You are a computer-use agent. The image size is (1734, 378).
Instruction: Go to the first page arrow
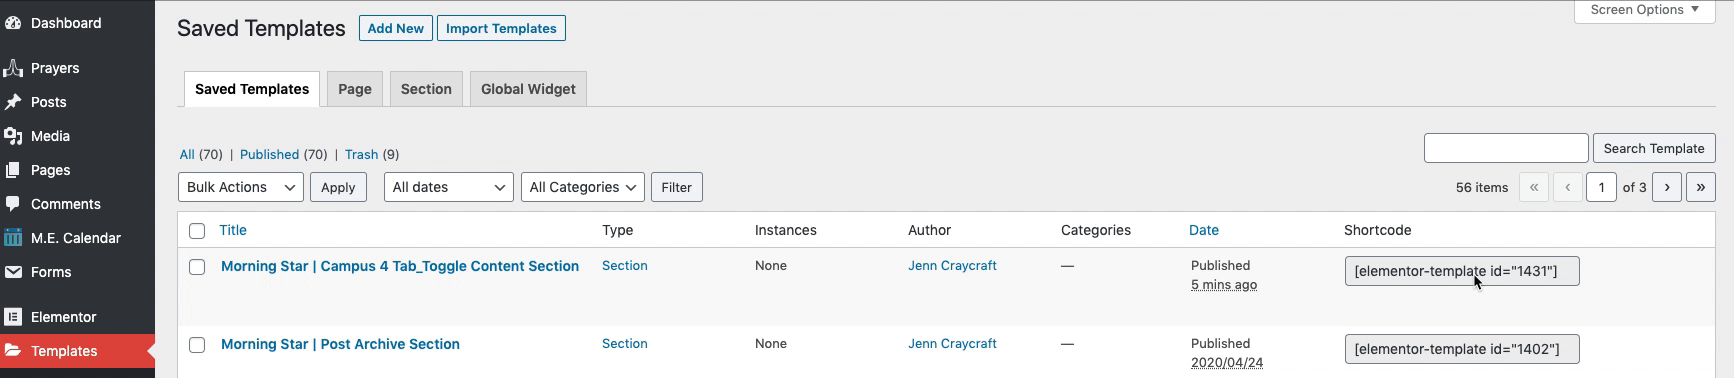[x=1534, y=187]
